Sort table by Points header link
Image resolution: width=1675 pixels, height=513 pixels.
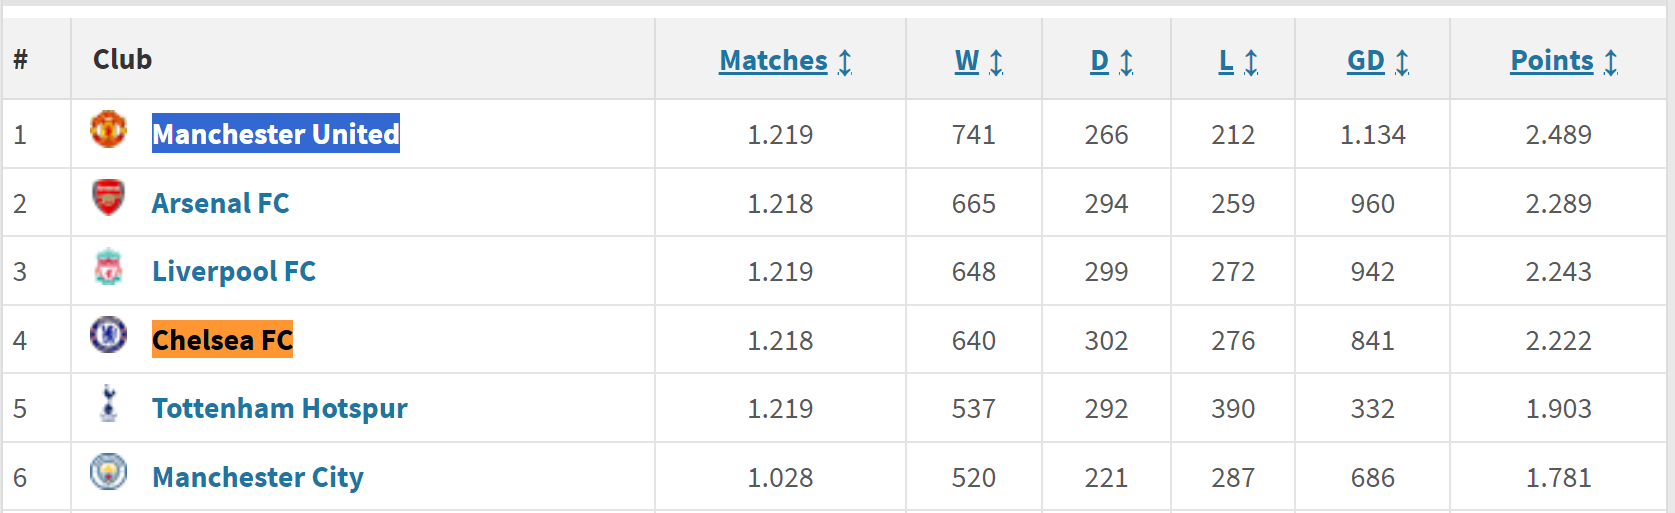(1551, 61)
